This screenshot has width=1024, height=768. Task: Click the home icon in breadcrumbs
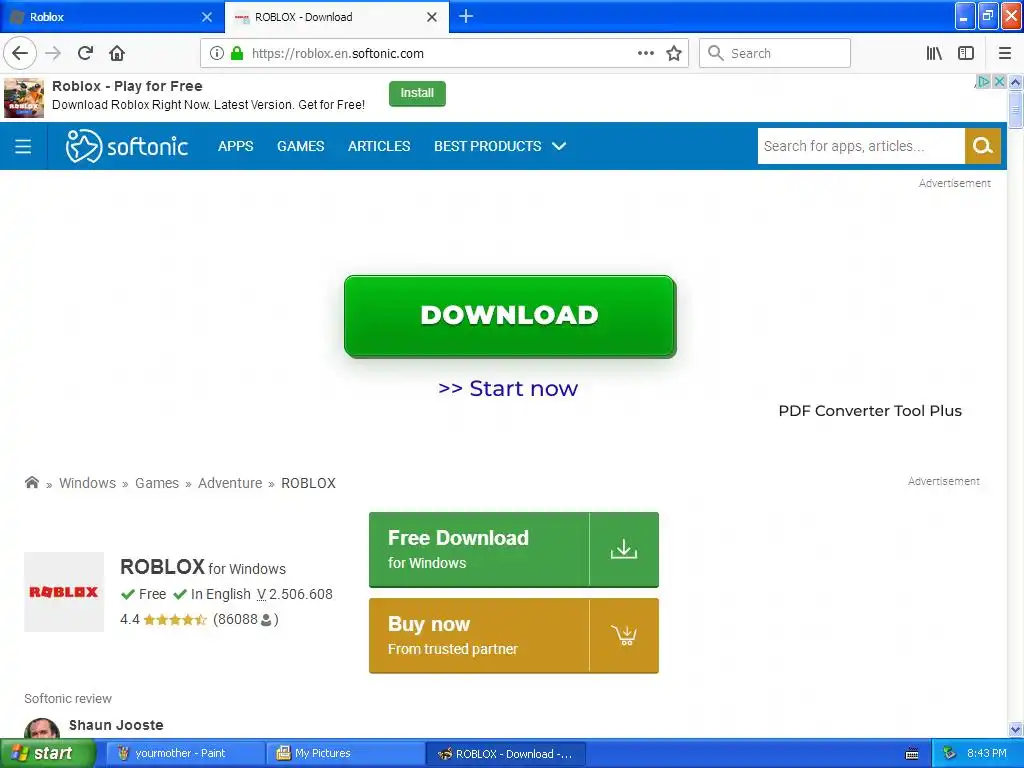31,483
